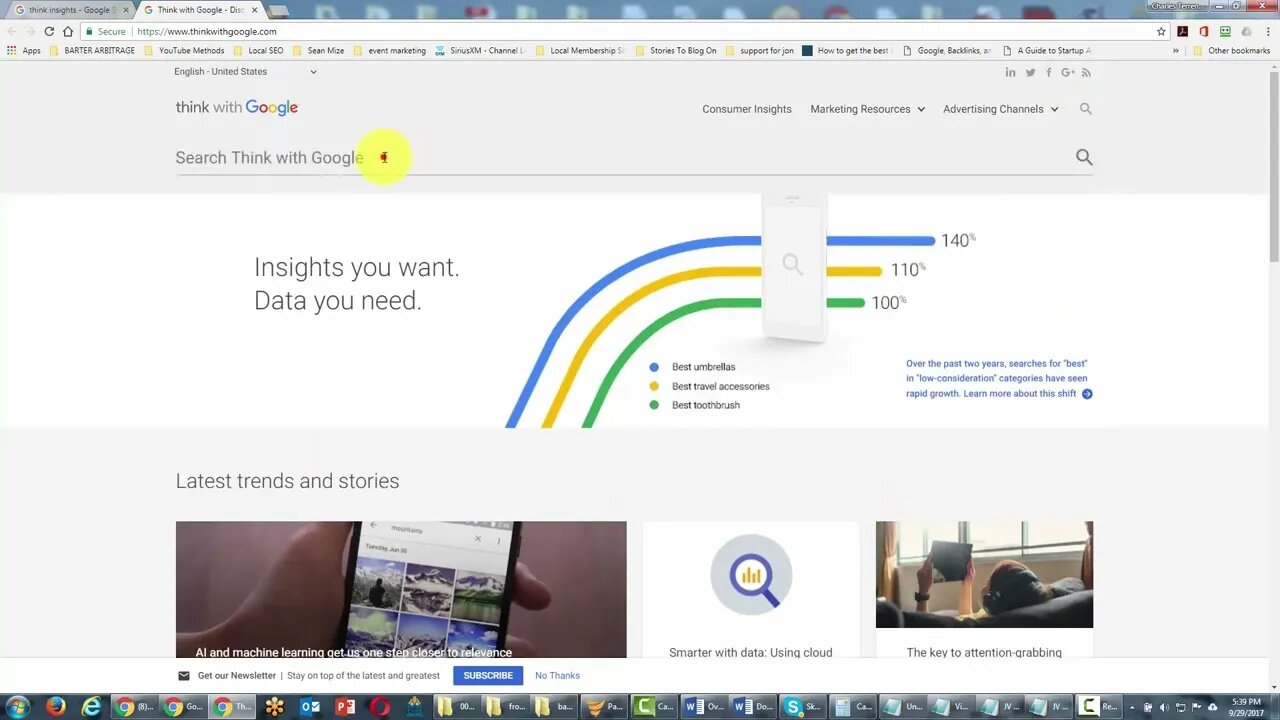
Task: Expand the Advertising Channels menu
Action: (1000, 109)
